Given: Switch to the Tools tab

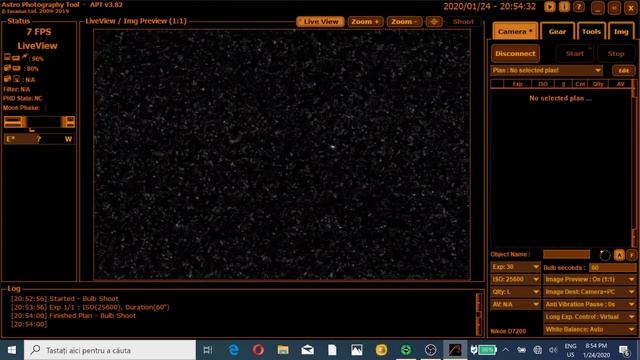Looking at the screenshot, I should [x=591, y=31].
